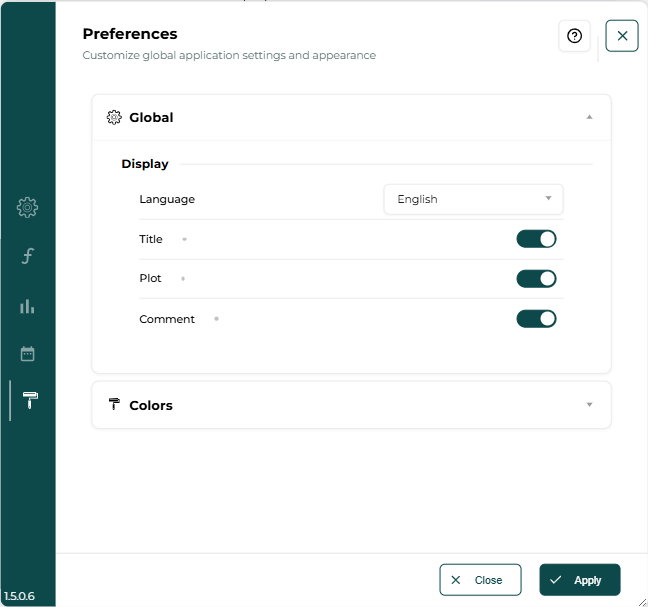
Task: Open the Language dropdown set to English
Action: click(473, 199)
